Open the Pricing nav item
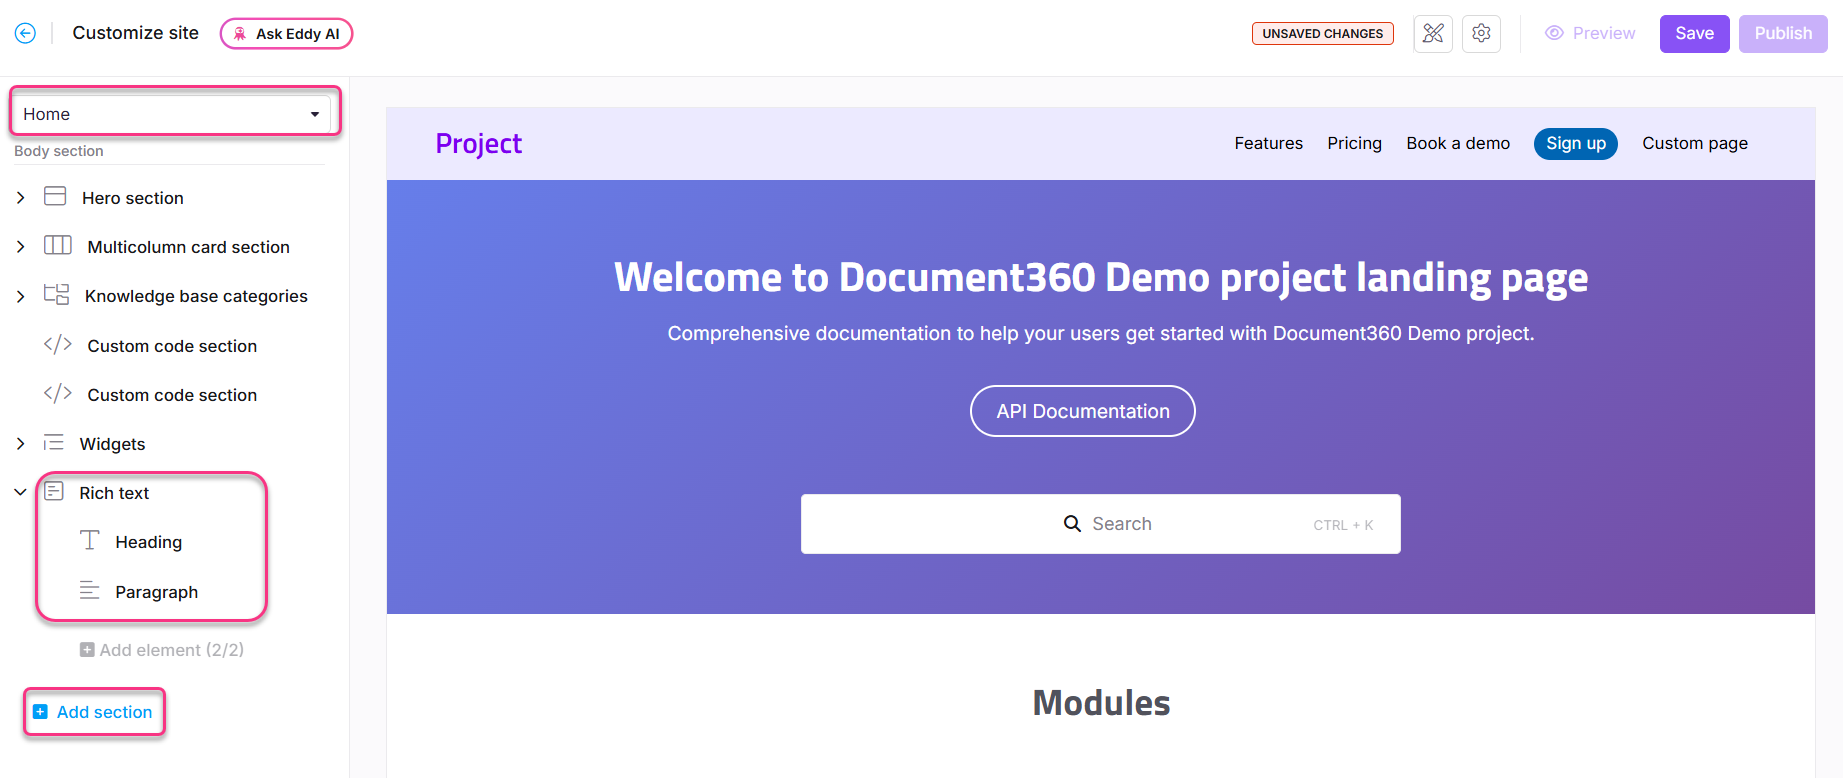1843x778 pixels. pos(1354,143)
